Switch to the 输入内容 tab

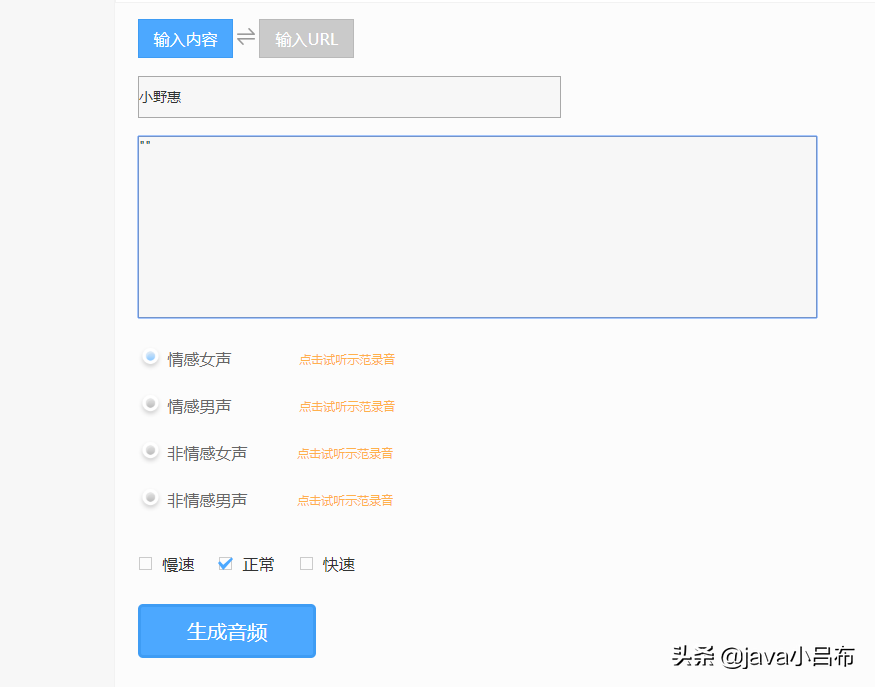(x=185, y=39)
